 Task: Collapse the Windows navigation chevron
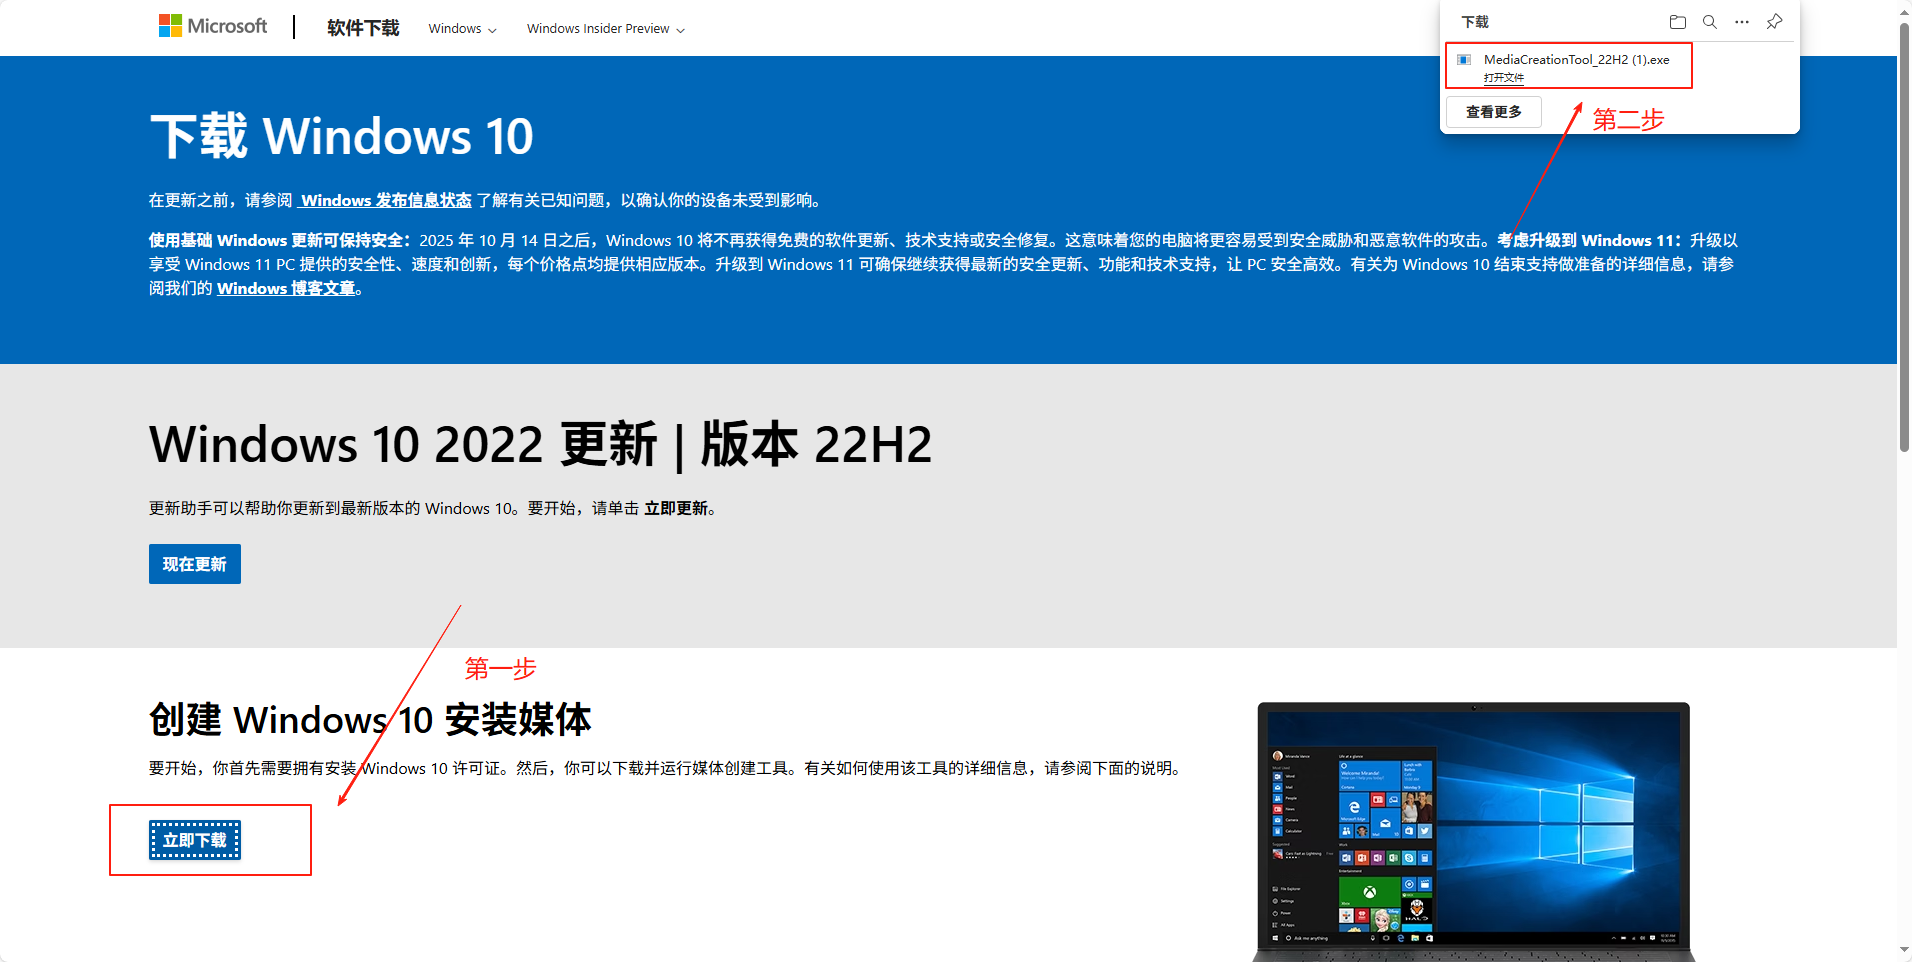493,29
